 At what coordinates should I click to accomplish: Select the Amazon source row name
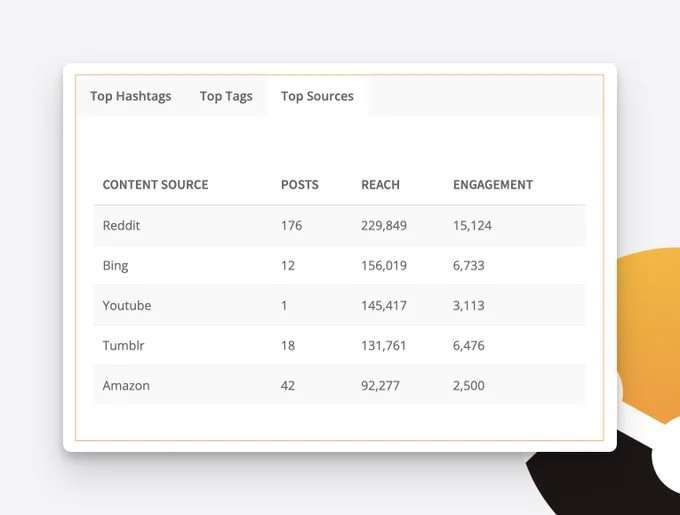tap(126, 385)
